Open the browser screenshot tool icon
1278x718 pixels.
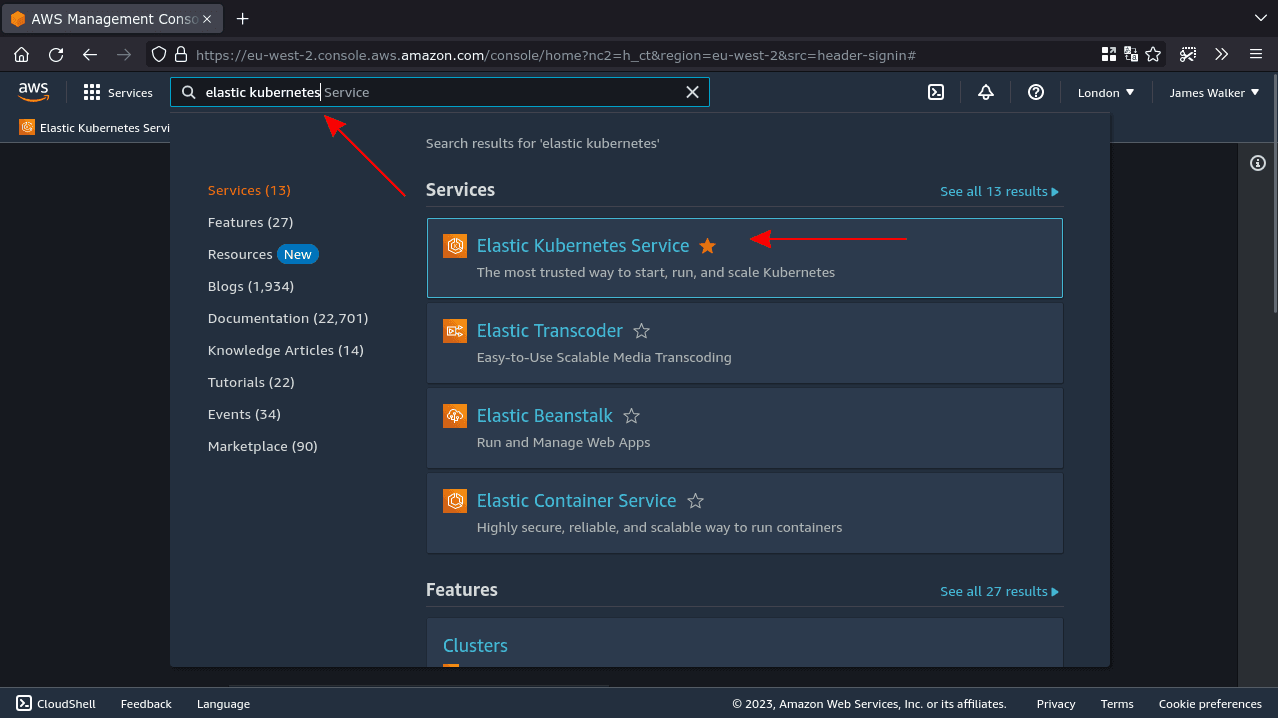1188,54
